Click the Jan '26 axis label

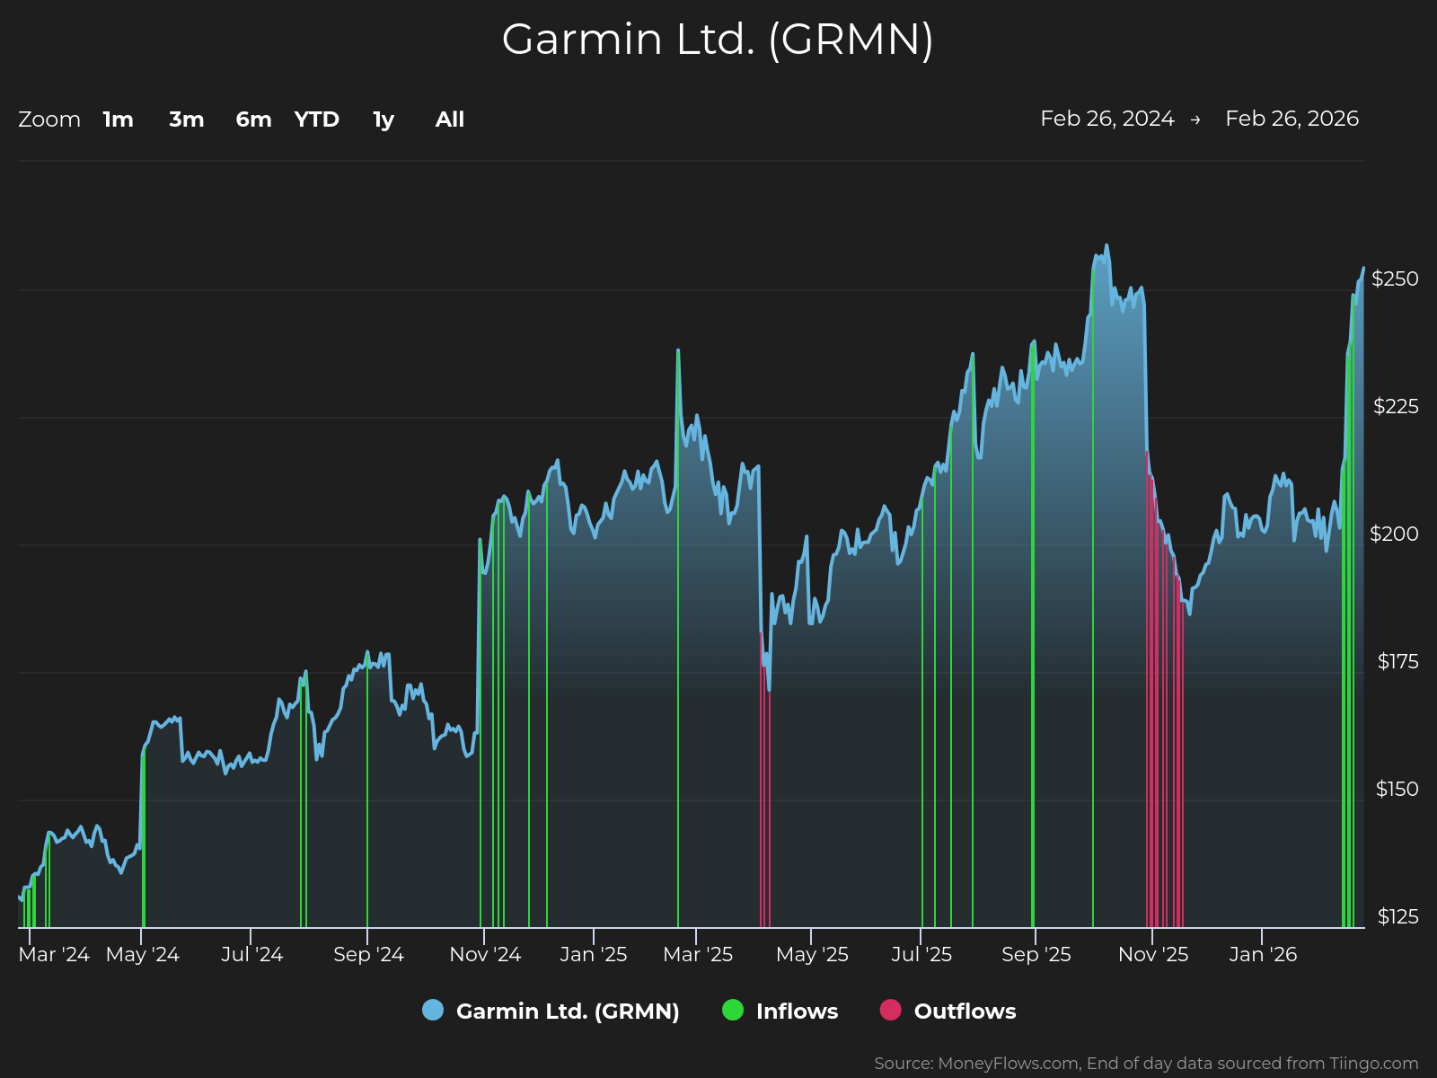[1263, 954]
